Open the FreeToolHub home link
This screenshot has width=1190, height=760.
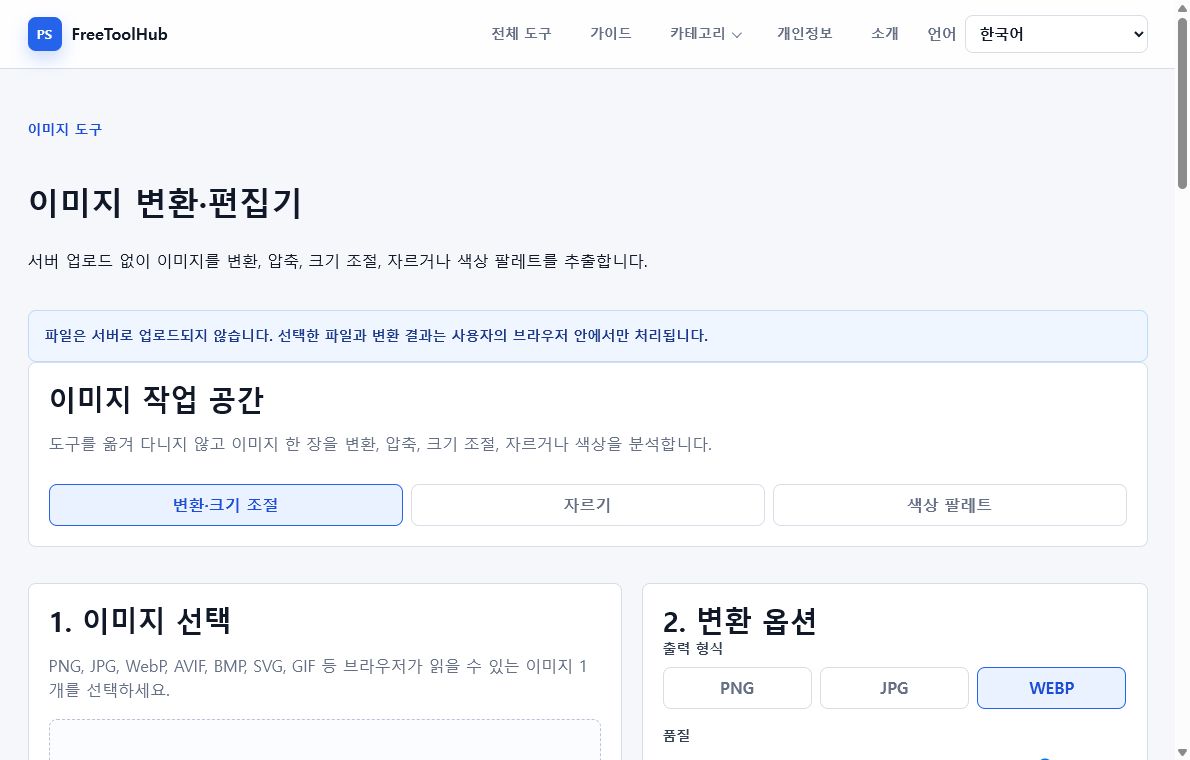(x=119, y=34)
